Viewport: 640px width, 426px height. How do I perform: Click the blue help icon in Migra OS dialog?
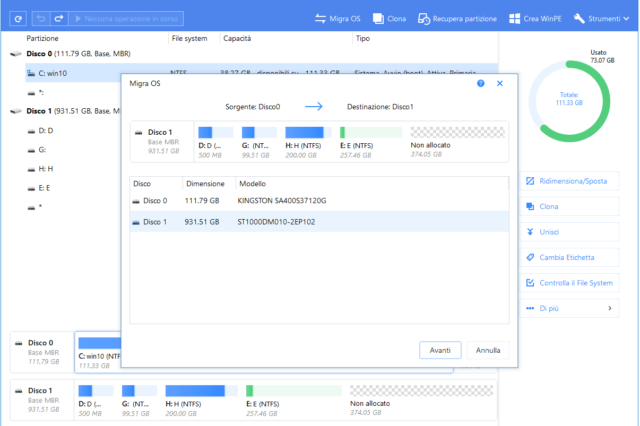pos(482,83)
